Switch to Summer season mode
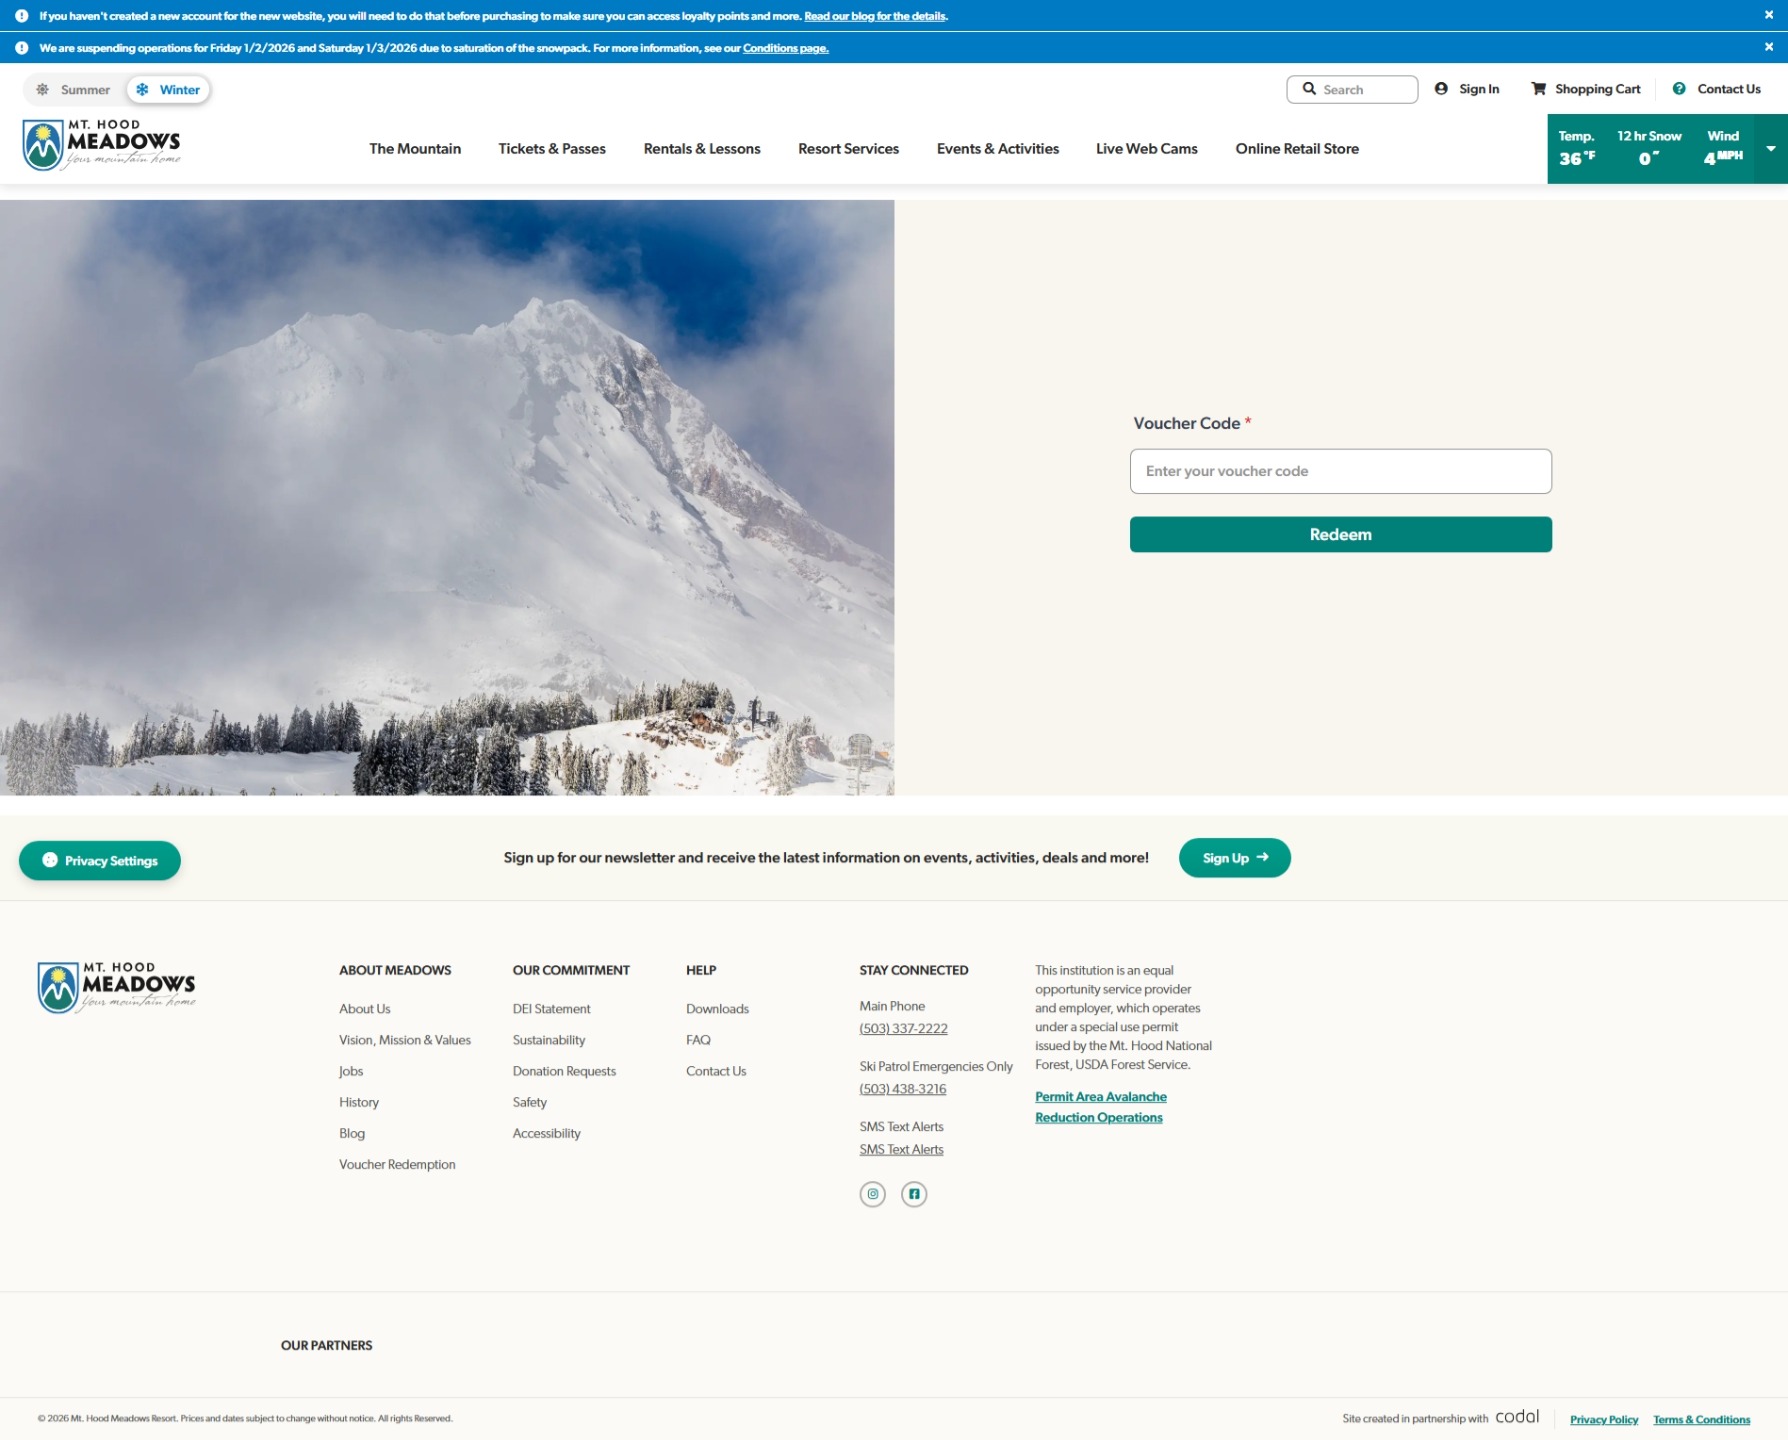The width and height of the screenshot is (1788, 1440). [x=74, y=90]
